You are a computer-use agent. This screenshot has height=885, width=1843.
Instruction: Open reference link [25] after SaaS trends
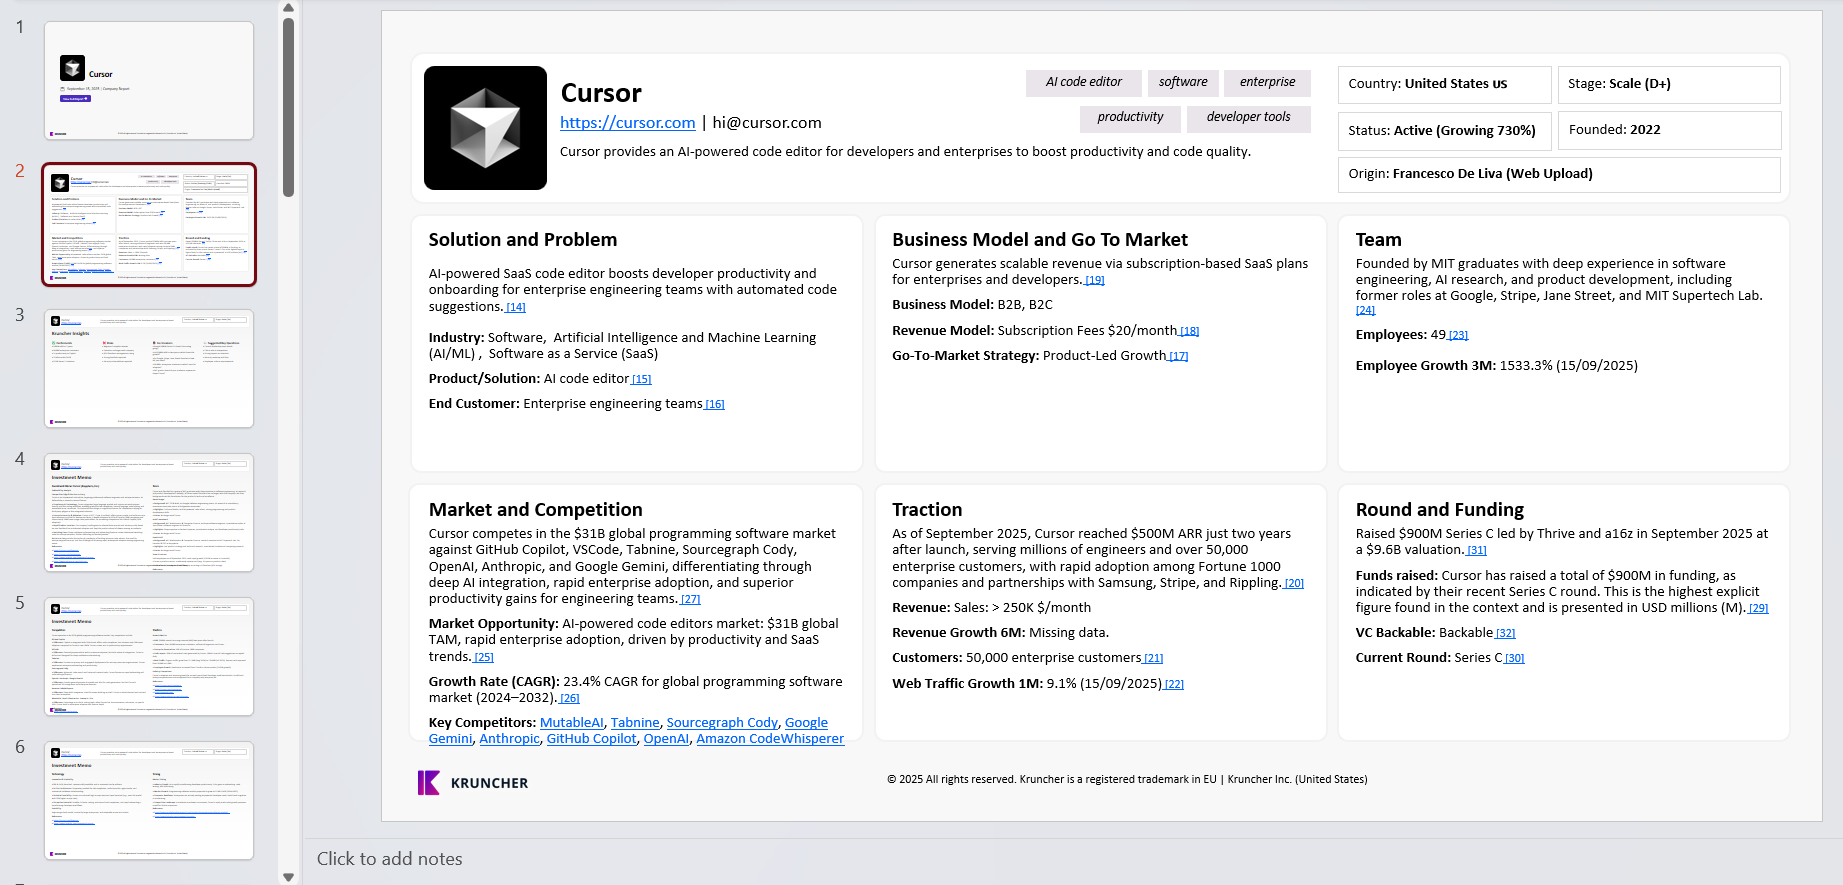(484, 658)
